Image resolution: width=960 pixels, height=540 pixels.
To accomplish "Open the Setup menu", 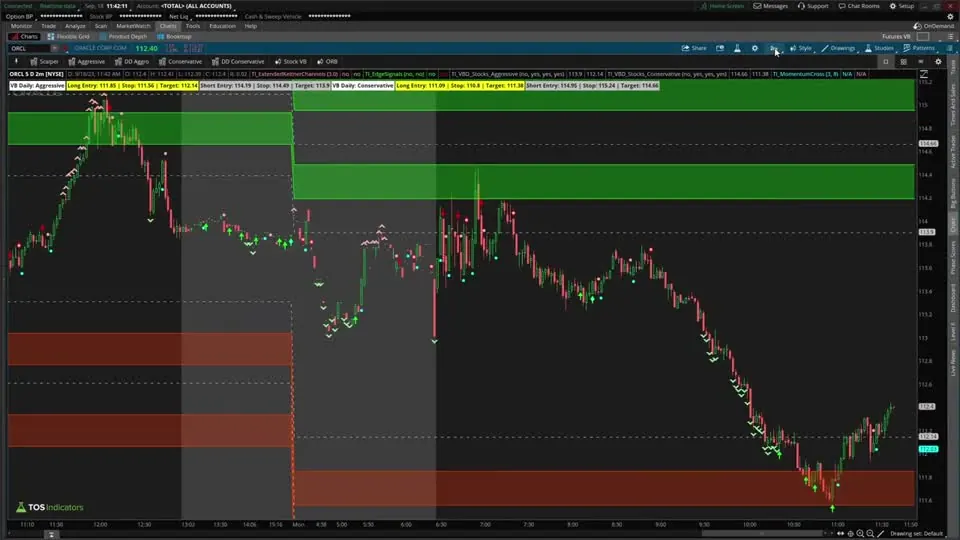I will point(901,6).
